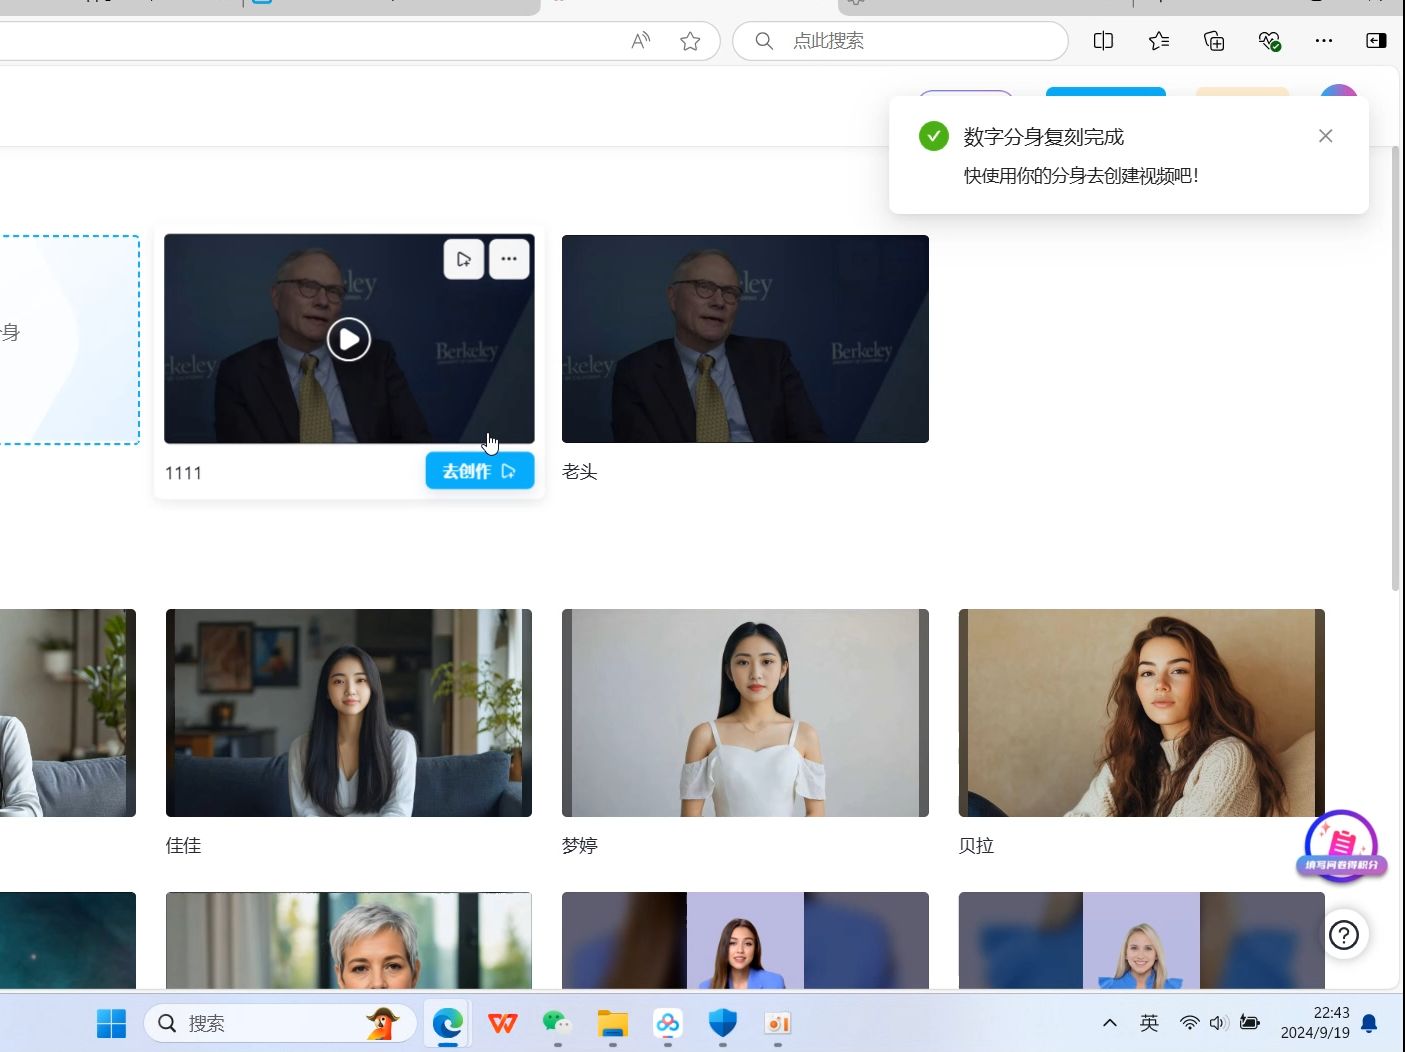Screen dimensions: 1405x1052
Task: Click the 填写问卷得积分 floating widget
Action: point(1341,846)
